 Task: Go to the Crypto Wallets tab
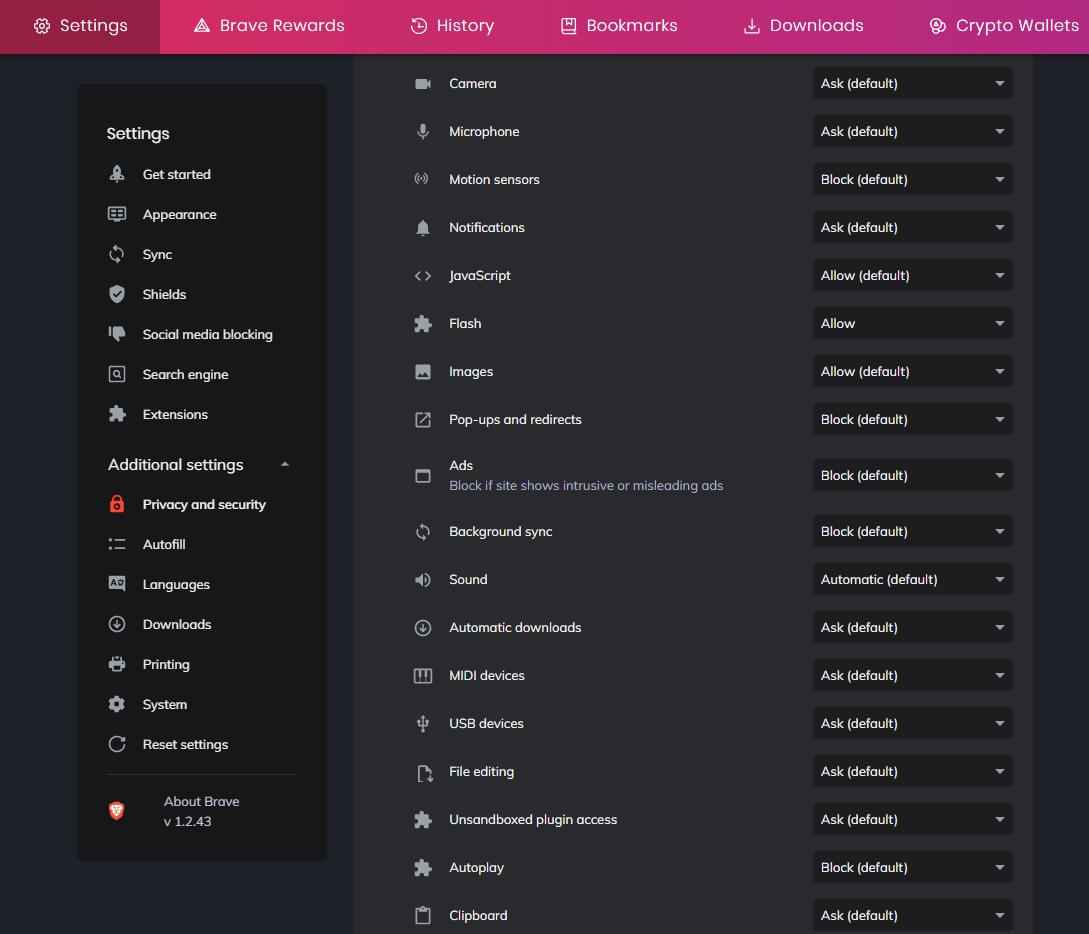pos(1004,26)
